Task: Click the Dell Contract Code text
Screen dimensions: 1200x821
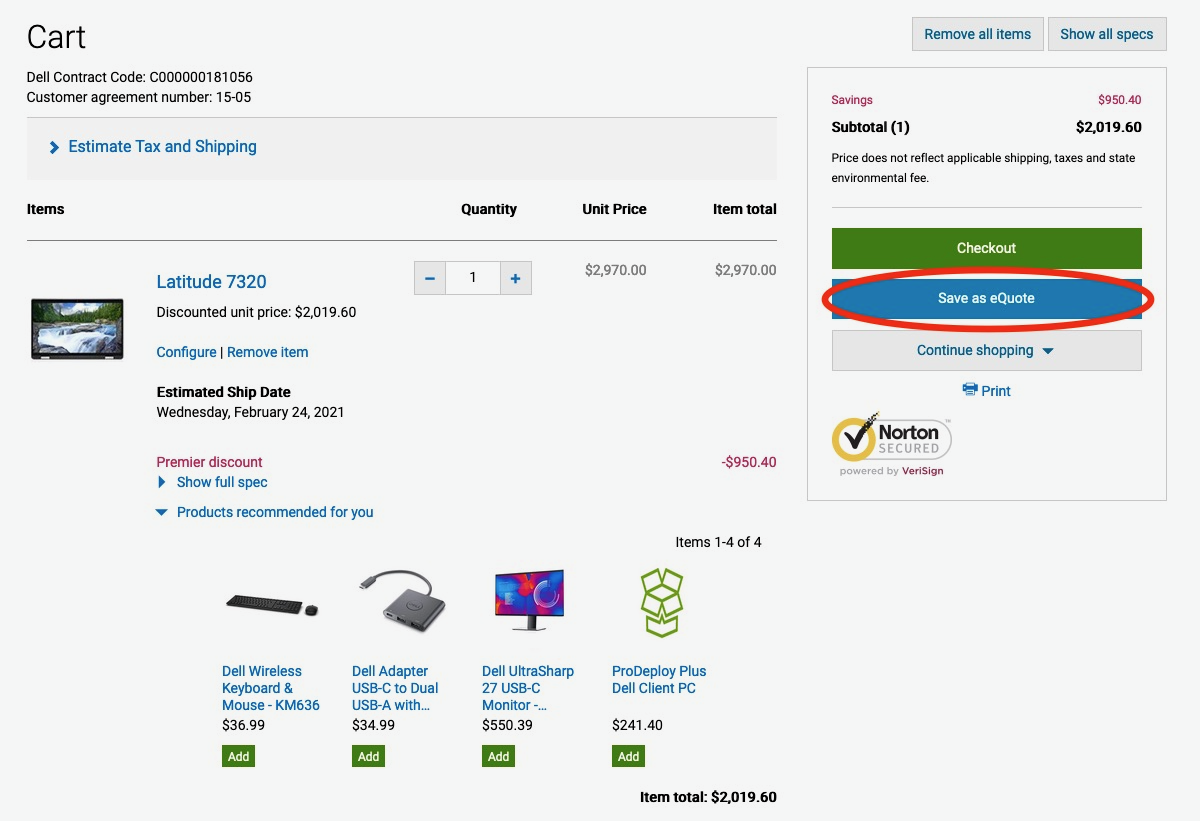Action: [139, 77]
